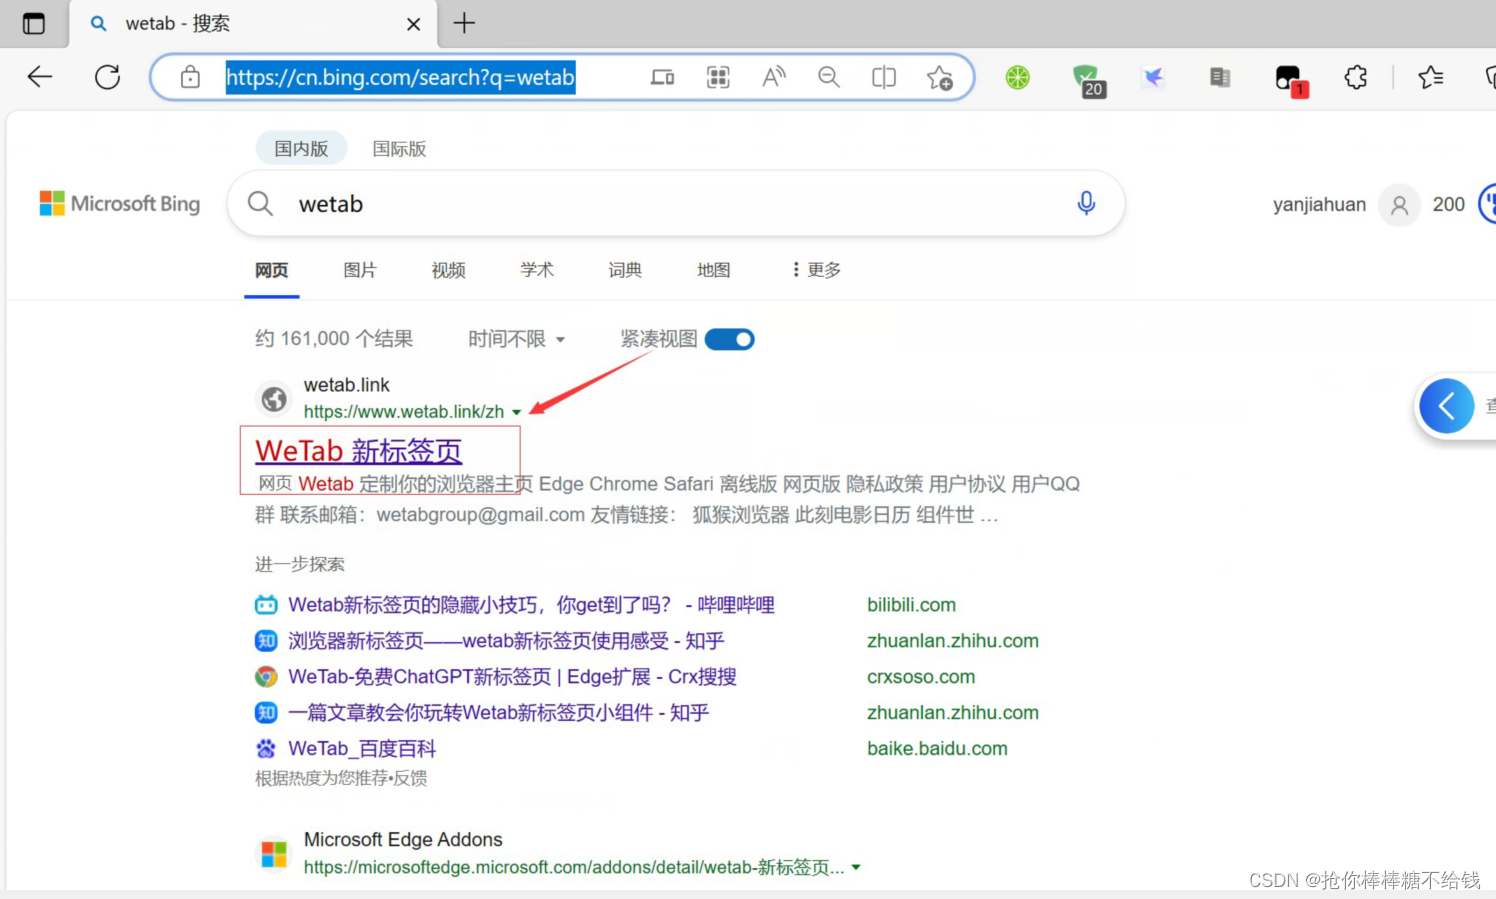Open 浏览器新标签页 zhihu review link
Viewport: 1496px width, 899px height.
[x=506, y=641]
